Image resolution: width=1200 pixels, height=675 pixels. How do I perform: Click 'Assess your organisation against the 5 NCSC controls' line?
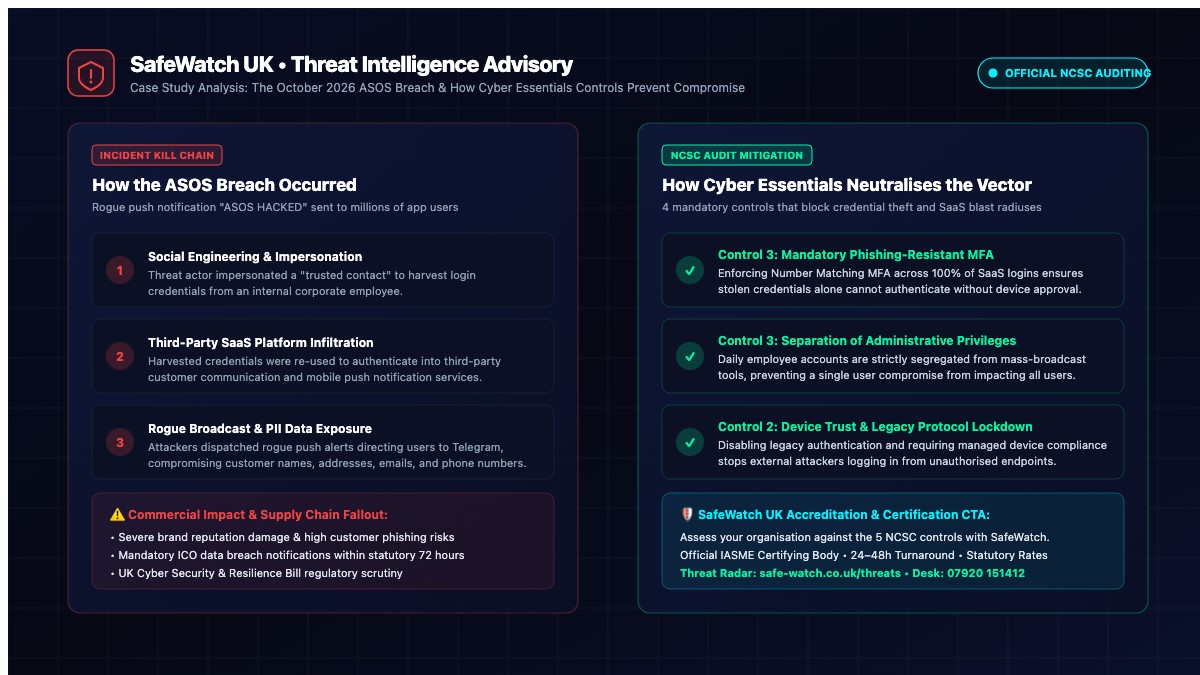point(864,537)
